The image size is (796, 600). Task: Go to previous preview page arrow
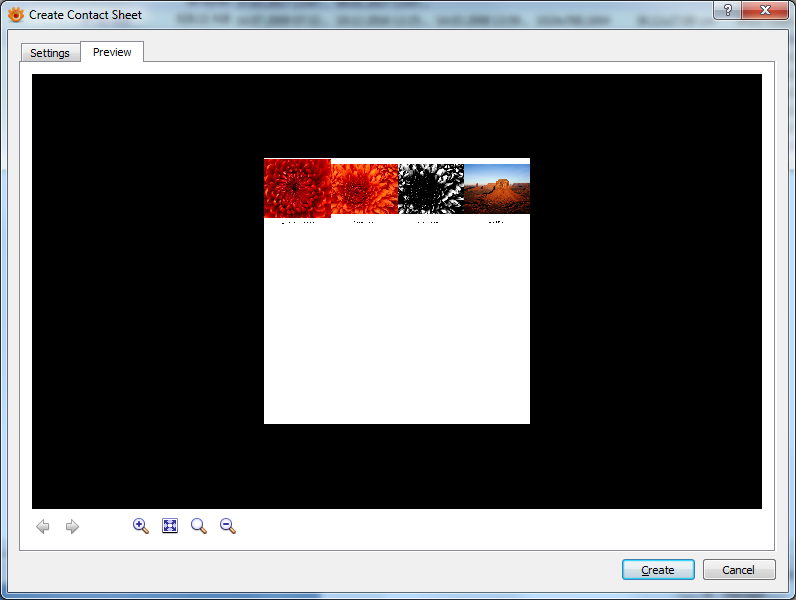pyautogui.click(x=43, y=526)
